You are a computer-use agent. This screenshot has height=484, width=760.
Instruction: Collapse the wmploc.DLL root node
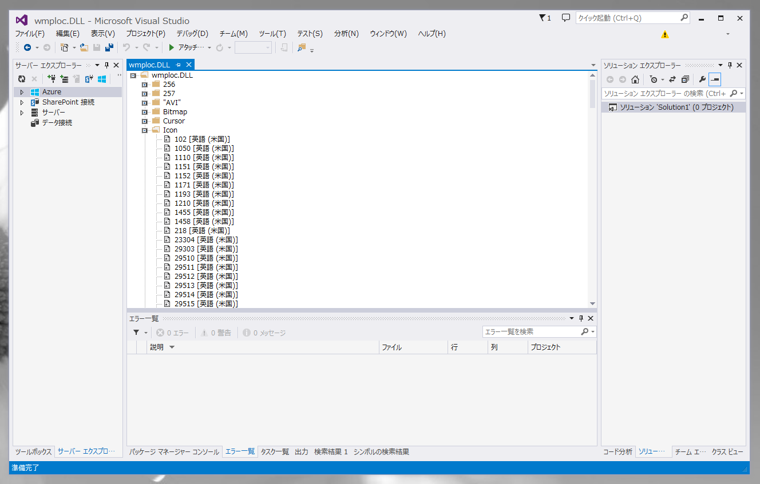click(x=133, y=76)
